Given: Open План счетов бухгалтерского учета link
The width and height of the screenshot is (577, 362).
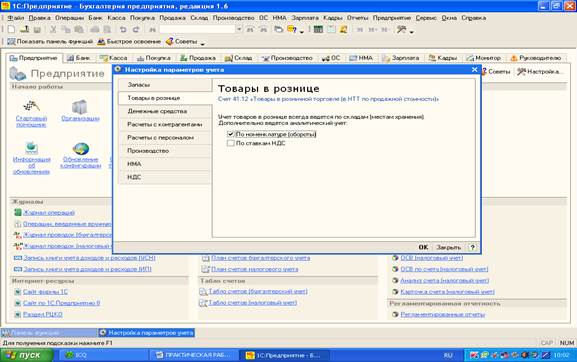Looking at the screenshot, I should click(261, 258).
